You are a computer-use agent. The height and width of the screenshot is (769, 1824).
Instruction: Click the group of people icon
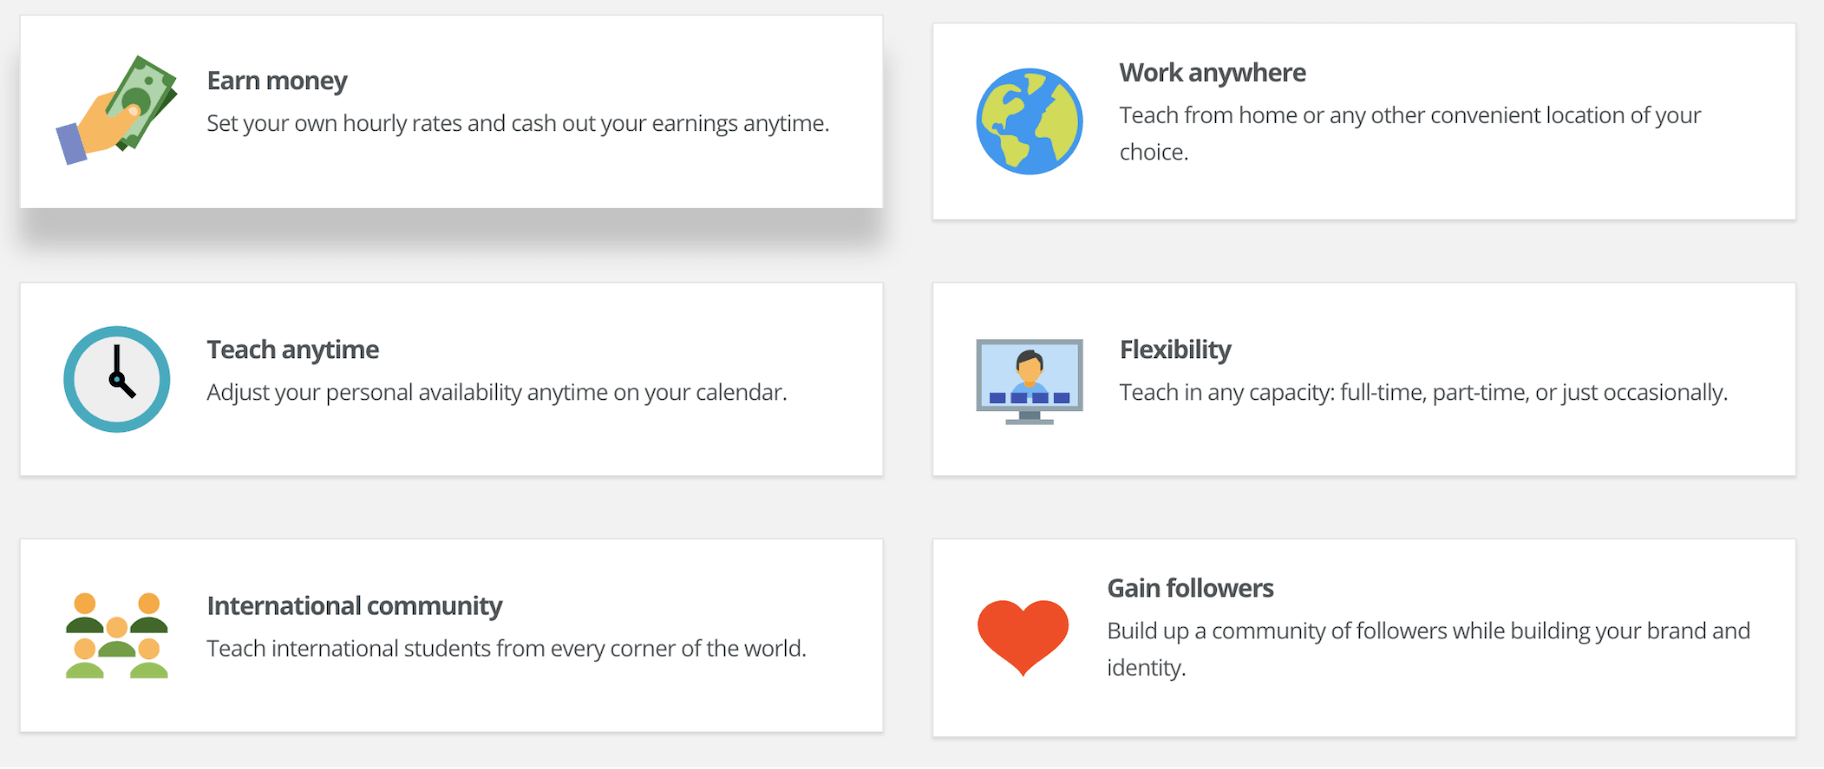tap(117, 636)
